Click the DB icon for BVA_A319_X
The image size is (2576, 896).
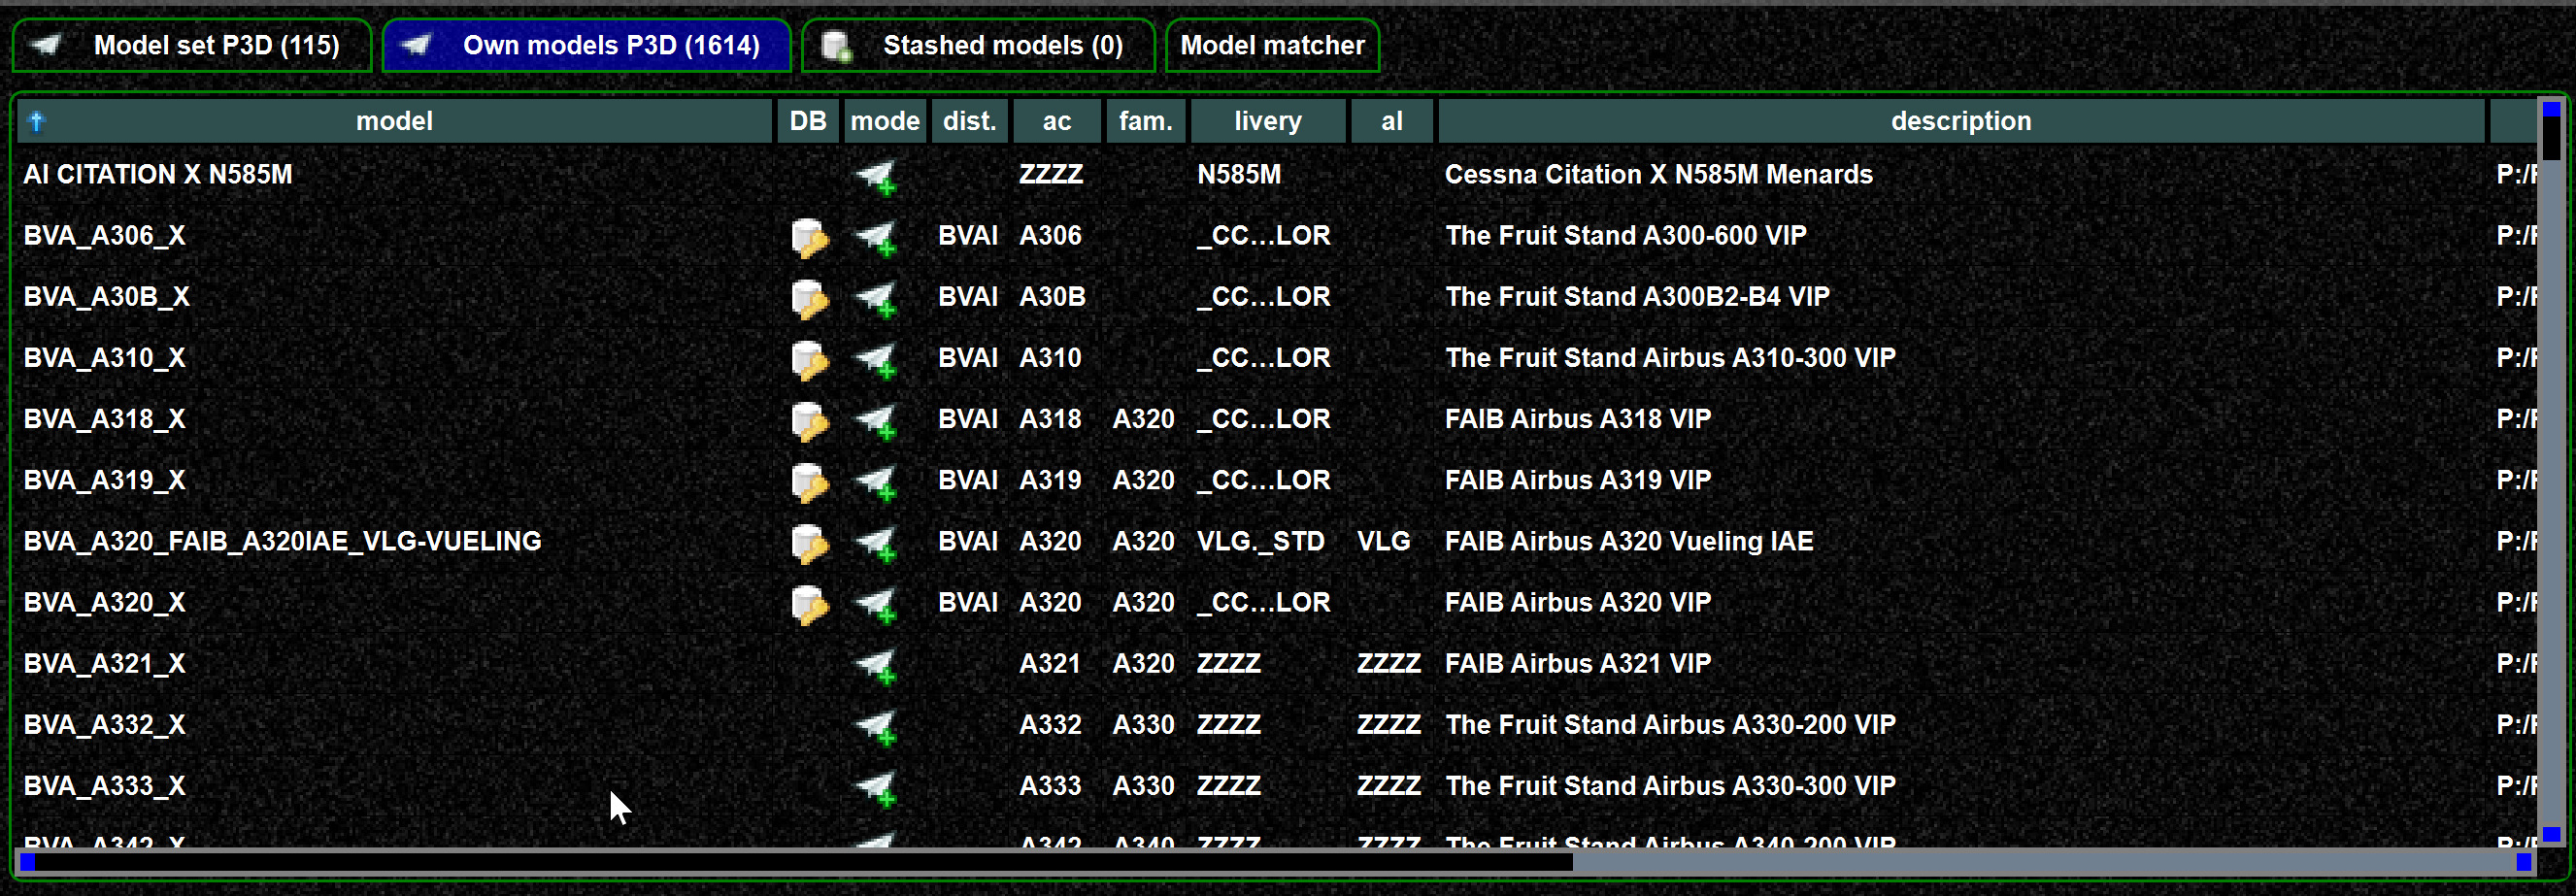click(x=809, y=482)
